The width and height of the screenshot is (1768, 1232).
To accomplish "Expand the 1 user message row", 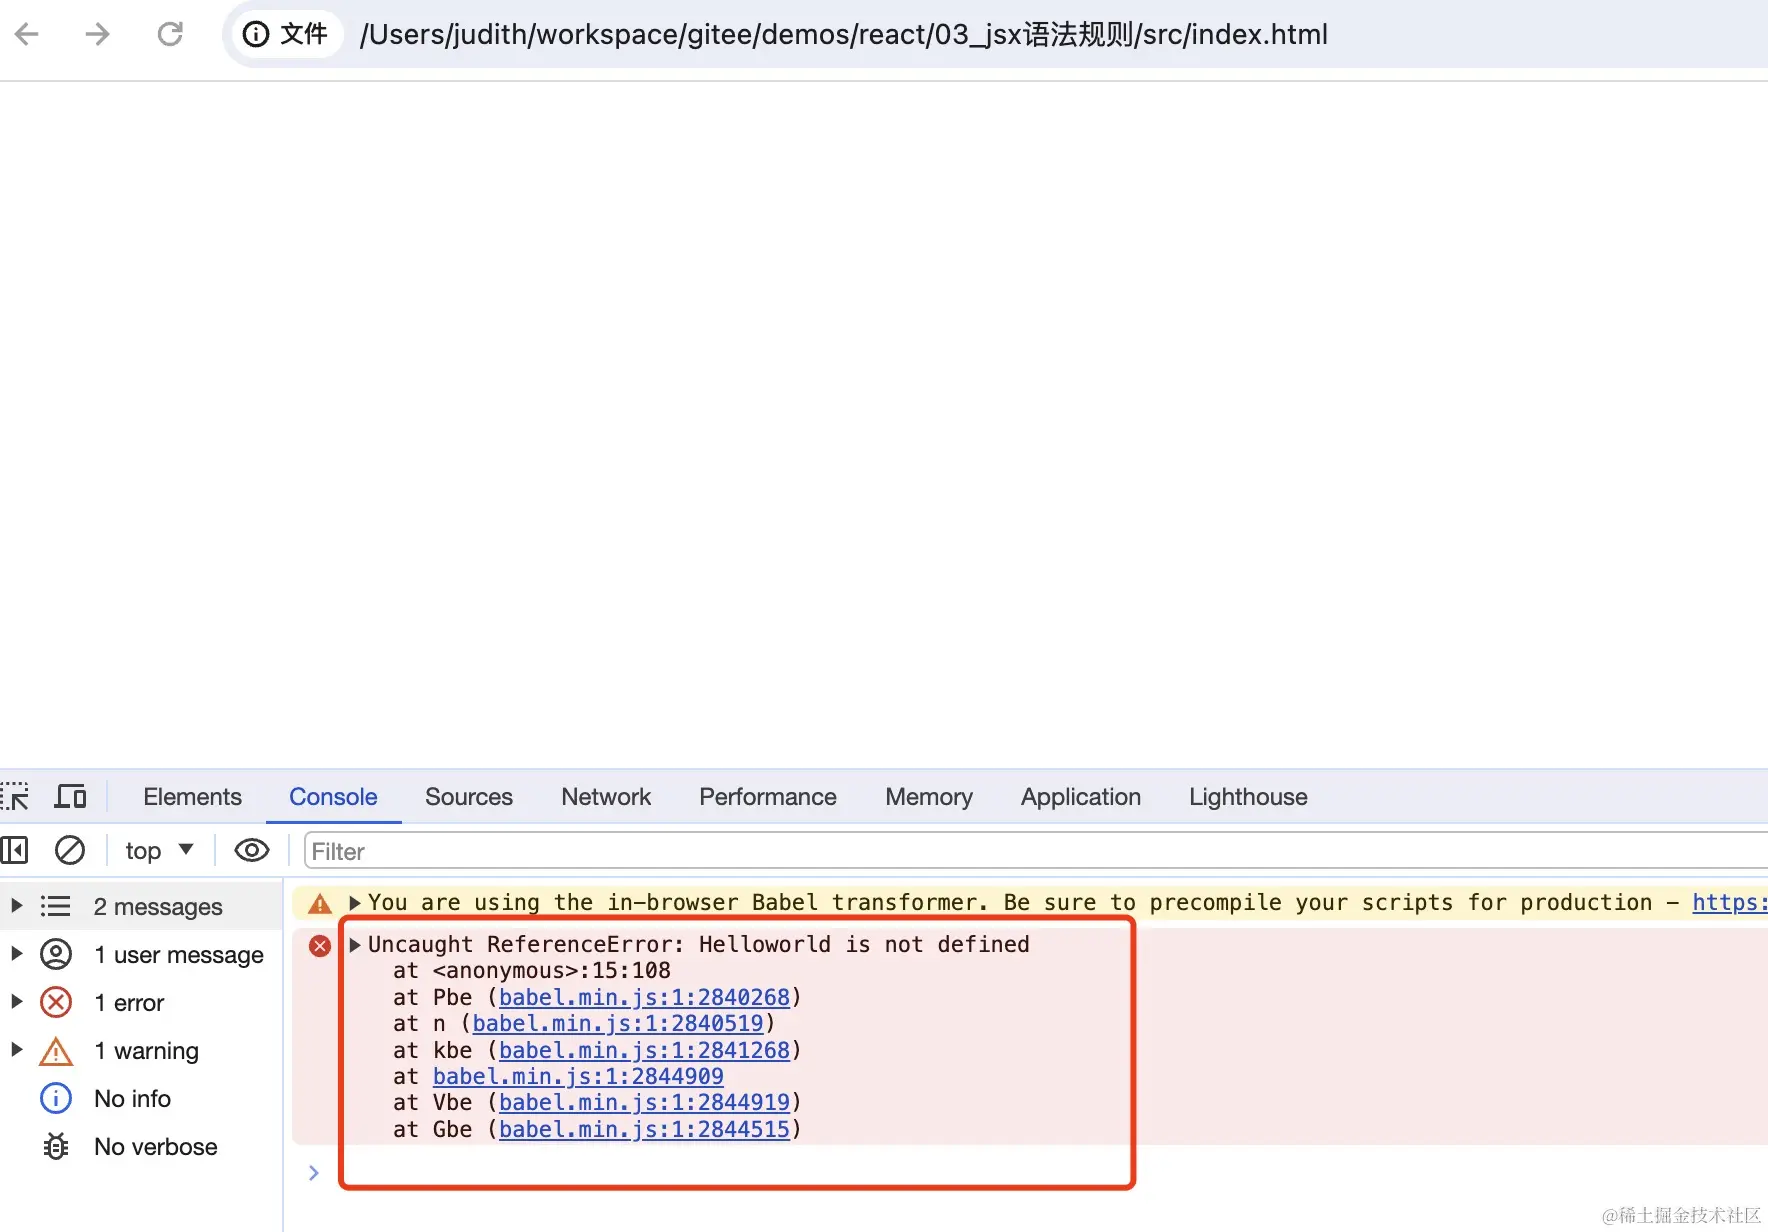I will click(16, 954).
